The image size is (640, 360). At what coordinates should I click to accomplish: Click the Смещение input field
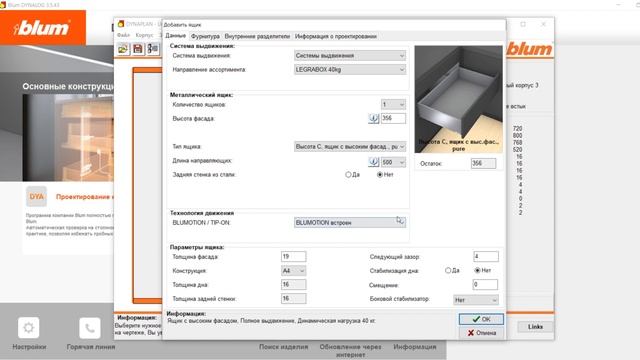pos(486,284)
